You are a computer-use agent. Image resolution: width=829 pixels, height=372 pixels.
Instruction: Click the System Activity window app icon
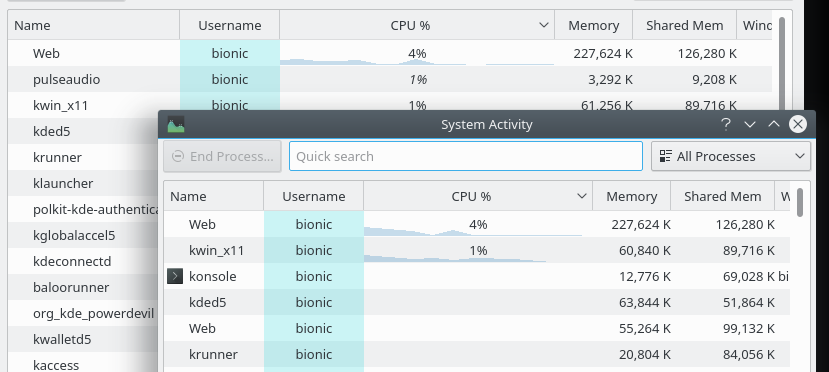[176, 125]
